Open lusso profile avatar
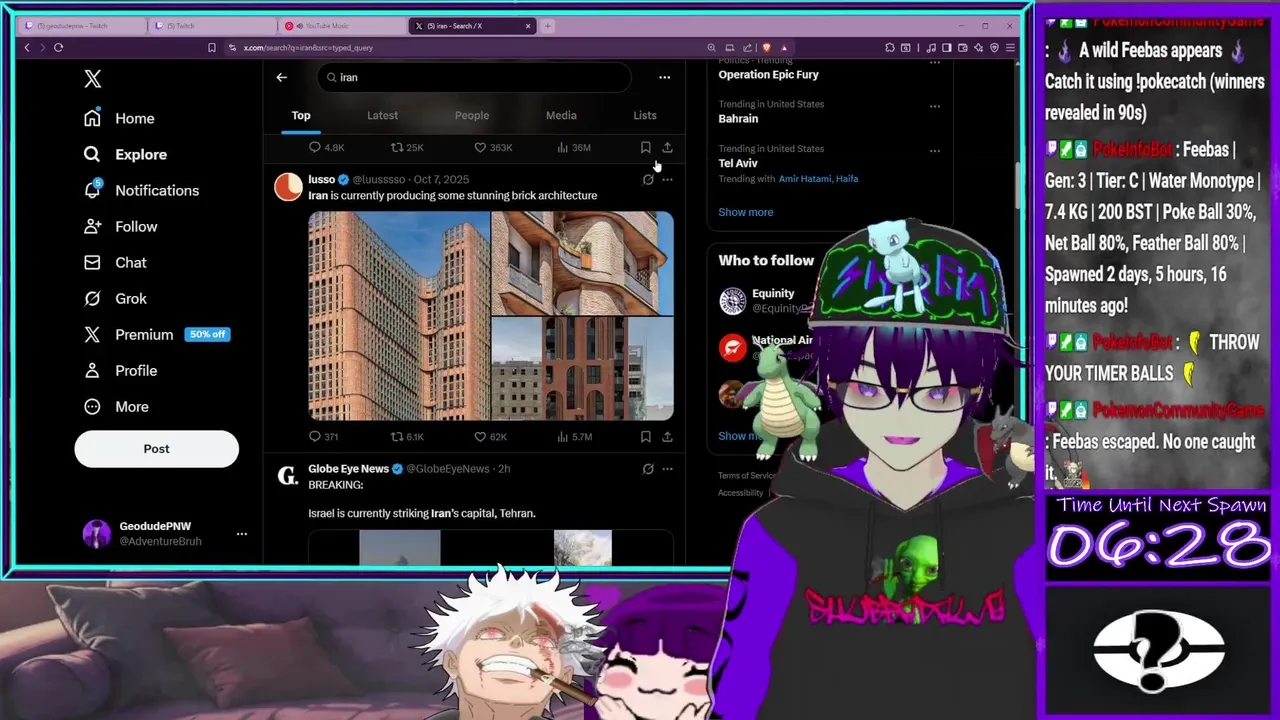This screenshot has width=1280, height=720. [288, 186]
